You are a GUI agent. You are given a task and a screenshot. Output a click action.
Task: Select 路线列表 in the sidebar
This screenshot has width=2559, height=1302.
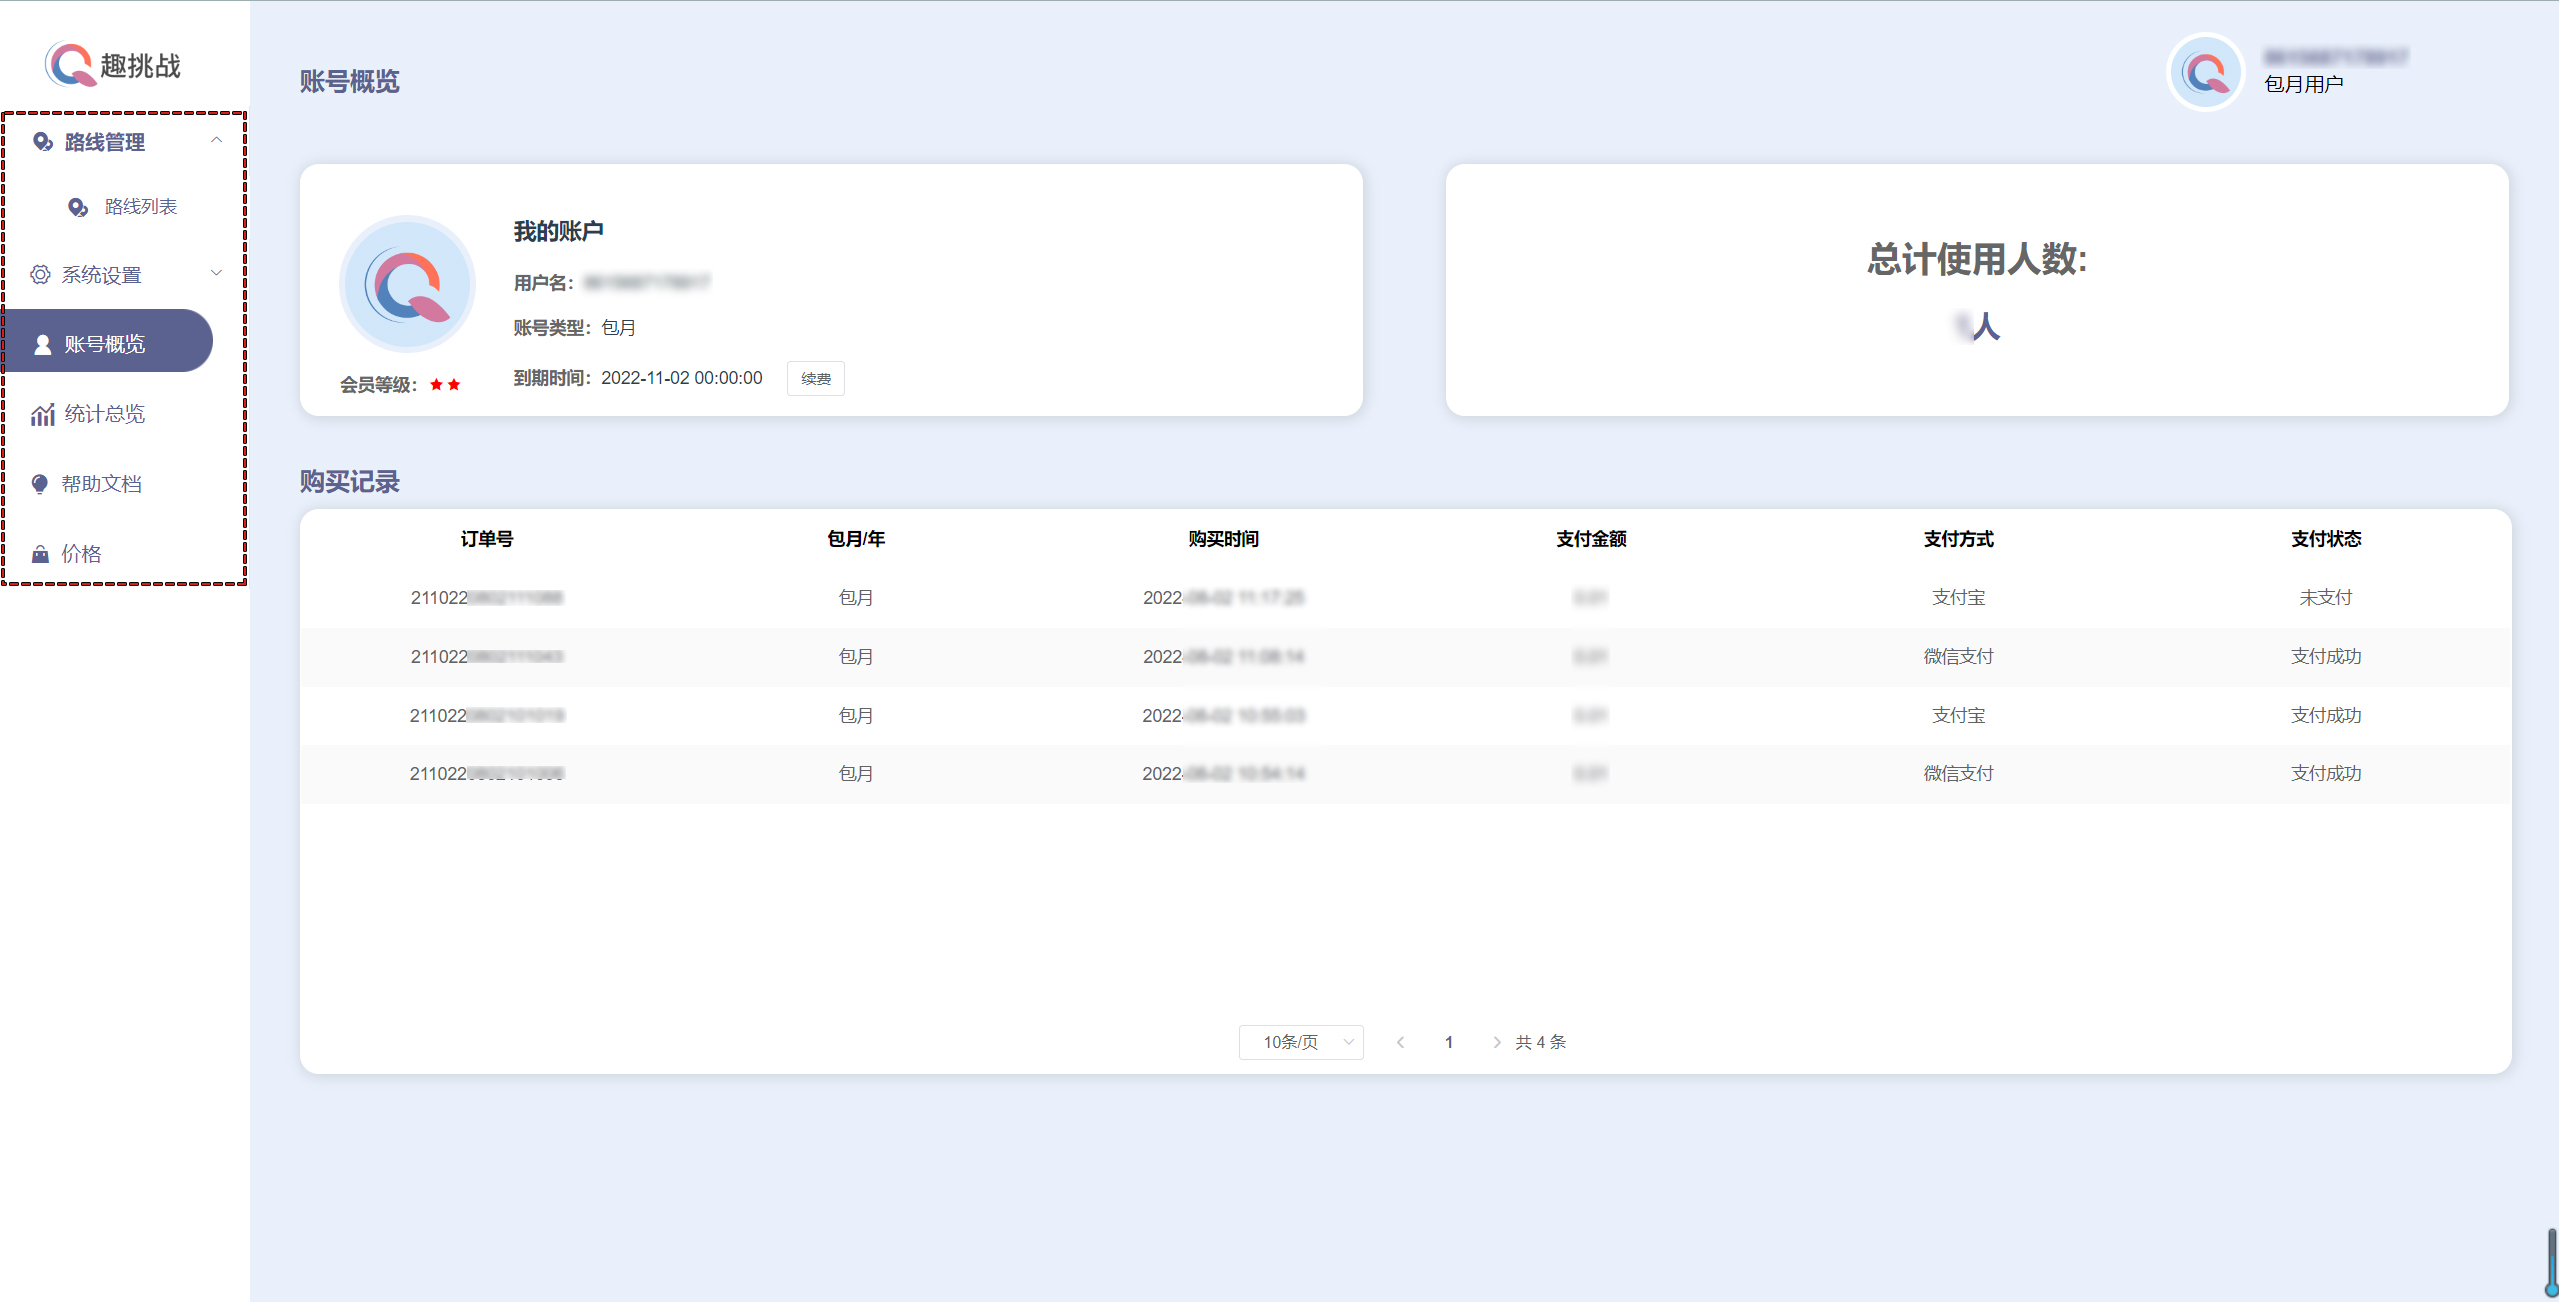tap(140, 207)
